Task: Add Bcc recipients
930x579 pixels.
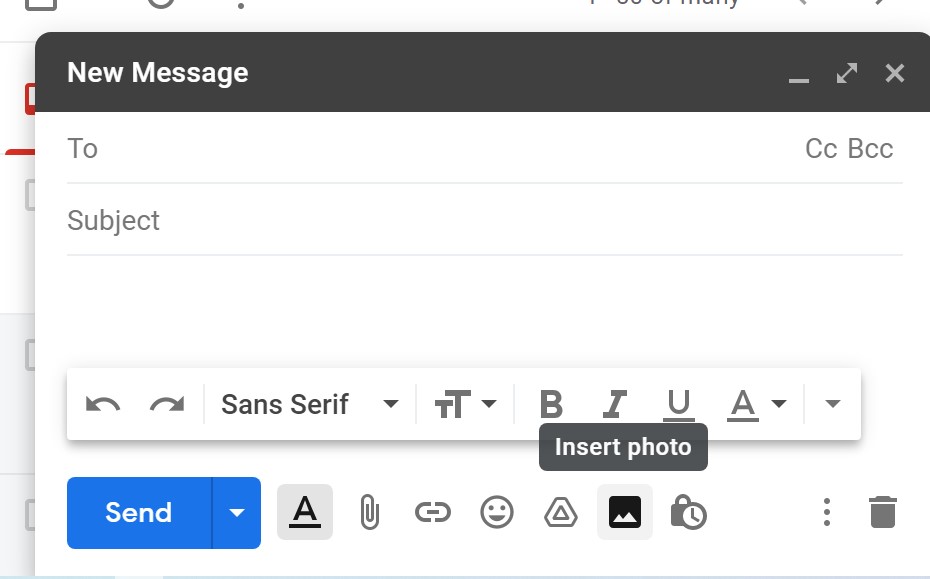Action: [x=870, y=149]
